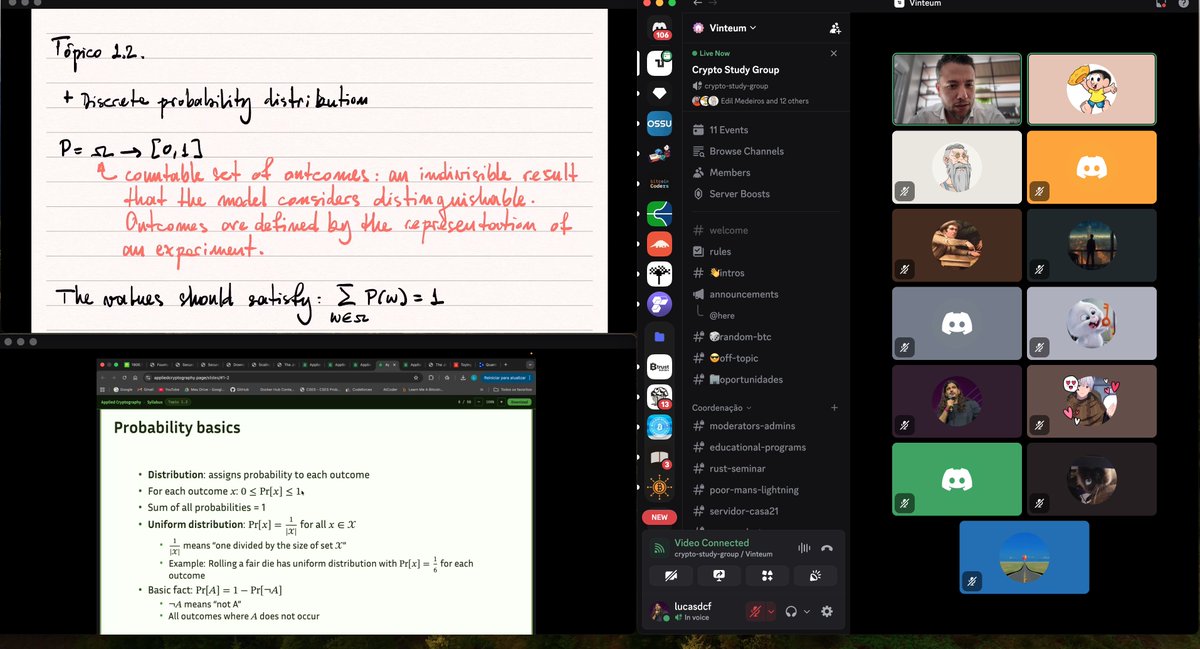This screenshot has height=649, width=1200.
Task: Open the rules channel
Action: pos(766,252)
